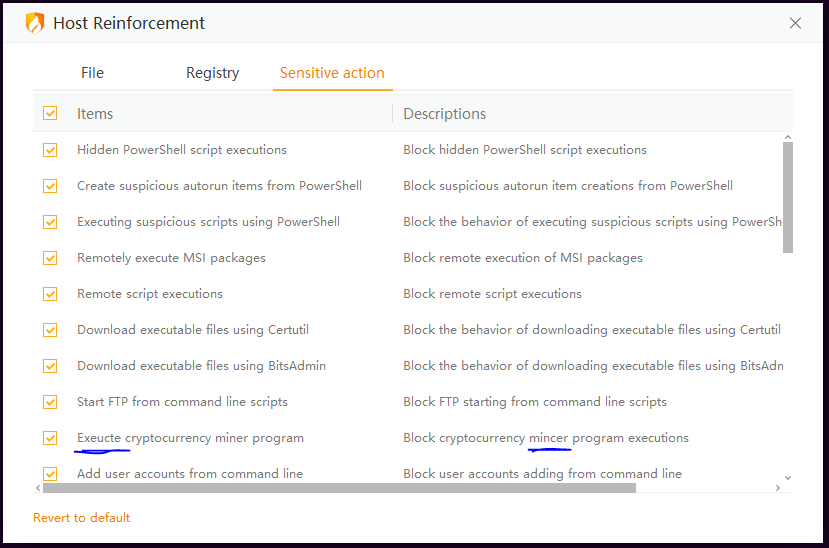
Task: Toggle the select-all checkbox beside Items header
Action: pos(50,114)
